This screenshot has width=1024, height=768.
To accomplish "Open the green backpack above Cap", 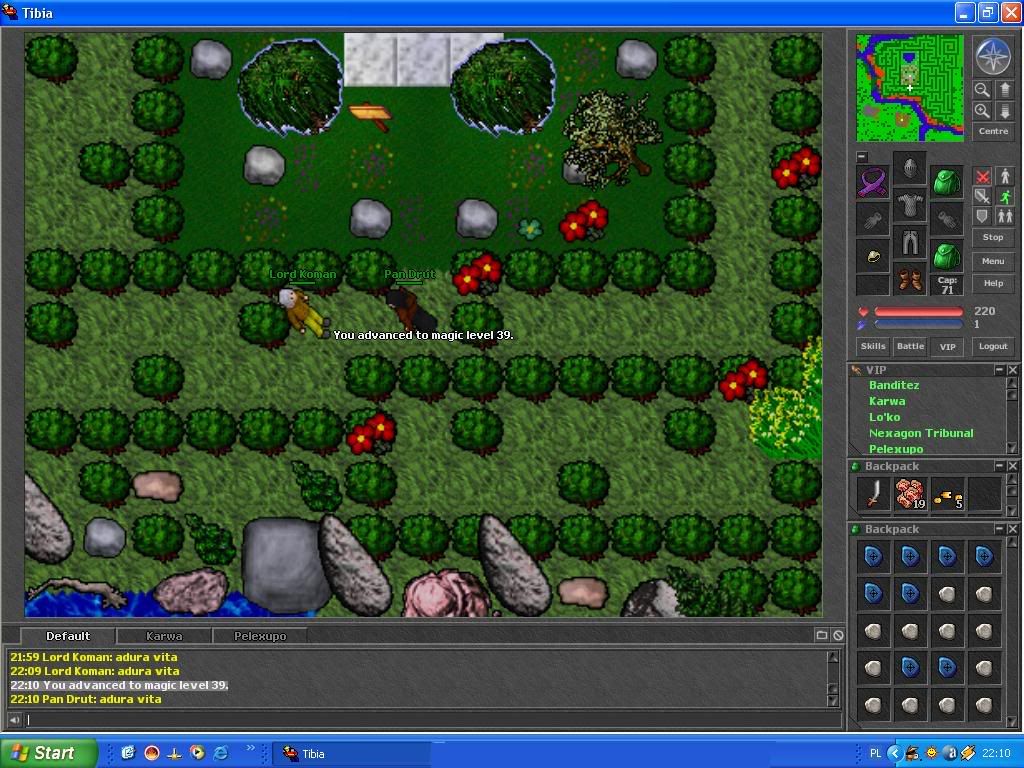I will click(946, 256).
